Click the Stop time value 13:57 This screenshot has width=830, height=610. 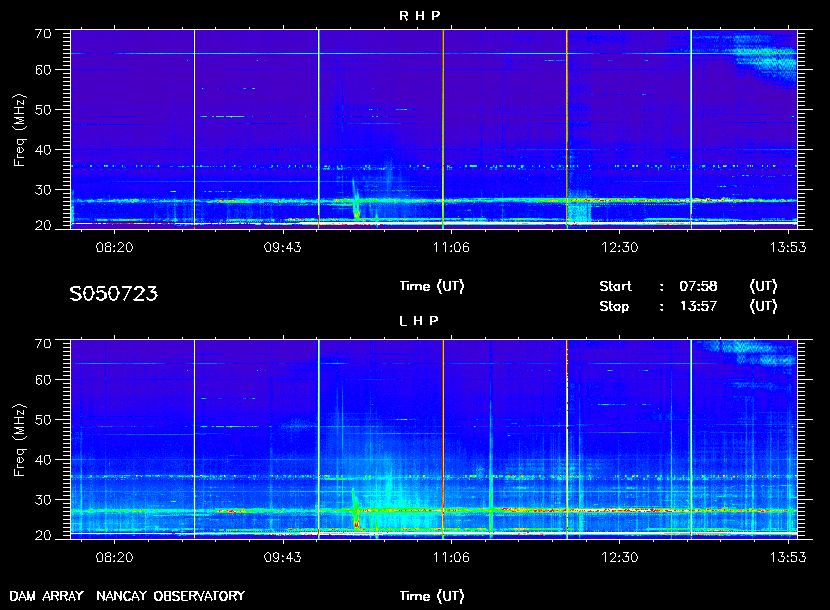pyautogui.click(x=698, y=306)
